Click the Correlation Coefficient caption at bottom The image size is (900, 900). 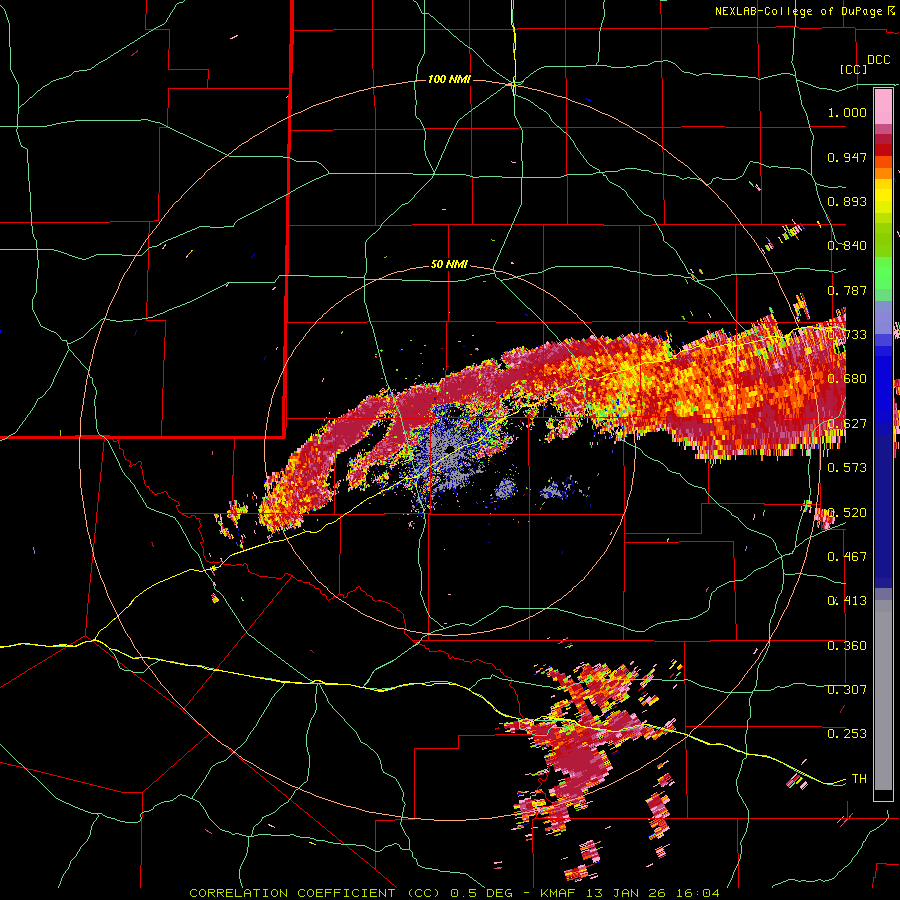(454, 893)
